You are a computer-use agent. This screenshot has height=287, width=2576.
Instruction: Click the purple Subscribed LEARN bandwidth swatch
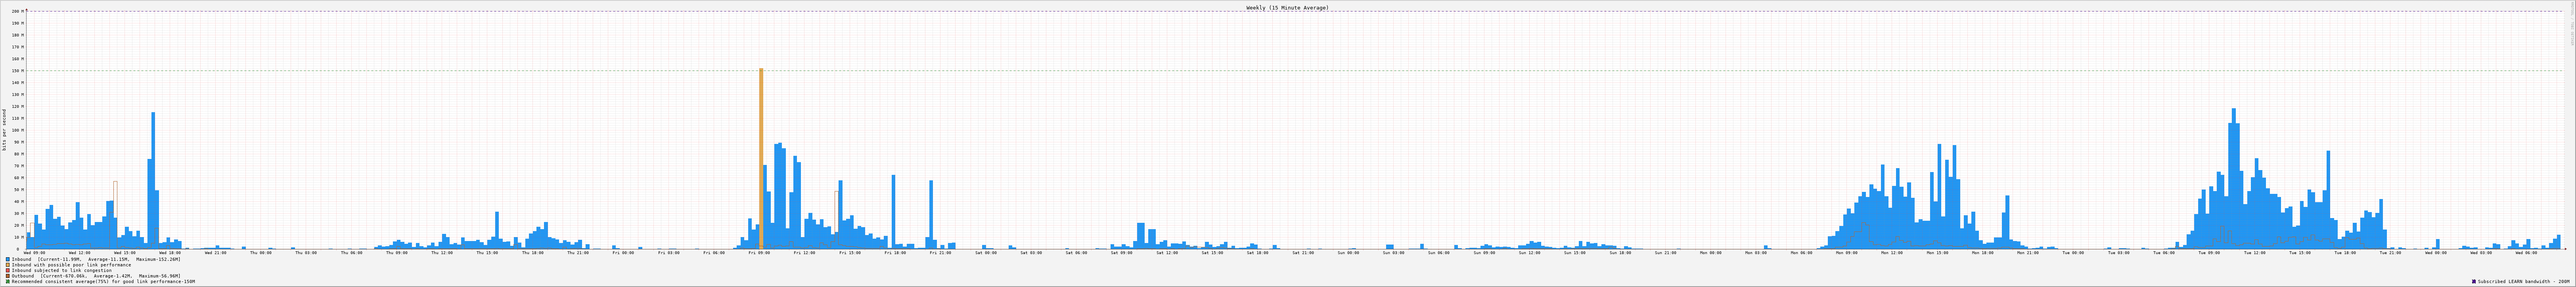click(2474, 282)
